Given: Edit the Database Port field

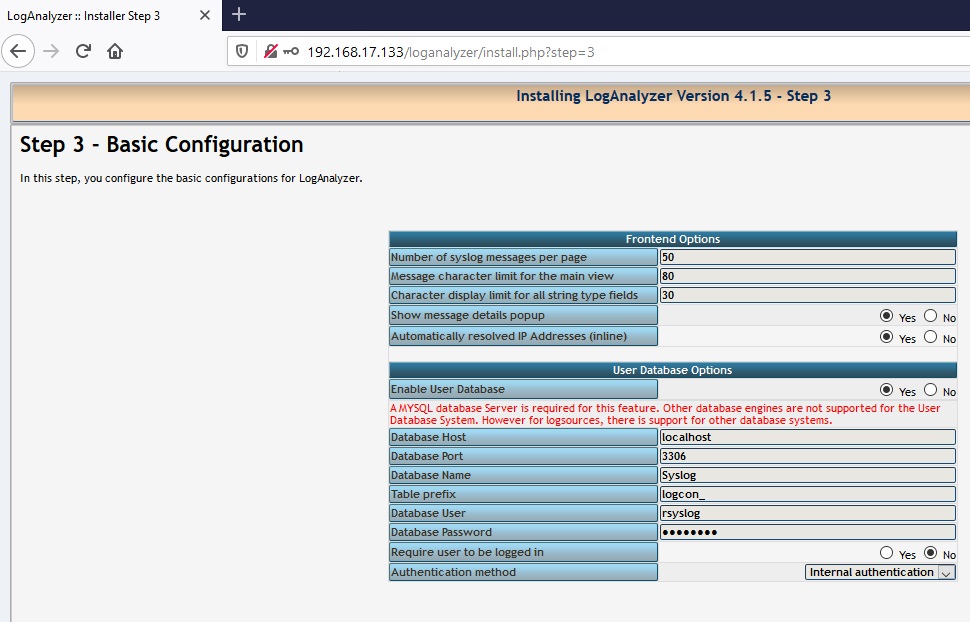Looking at the screenshot, I should (x=807, y=456).
